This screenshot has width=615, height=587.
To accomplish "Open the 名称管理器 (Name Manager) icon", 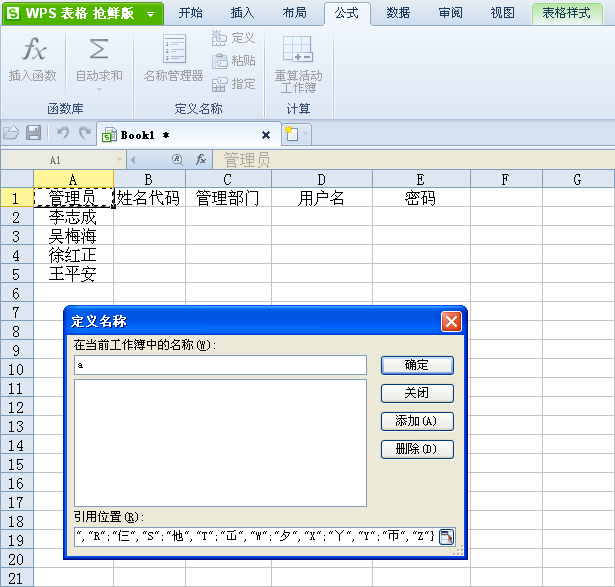I will point(173,50).
